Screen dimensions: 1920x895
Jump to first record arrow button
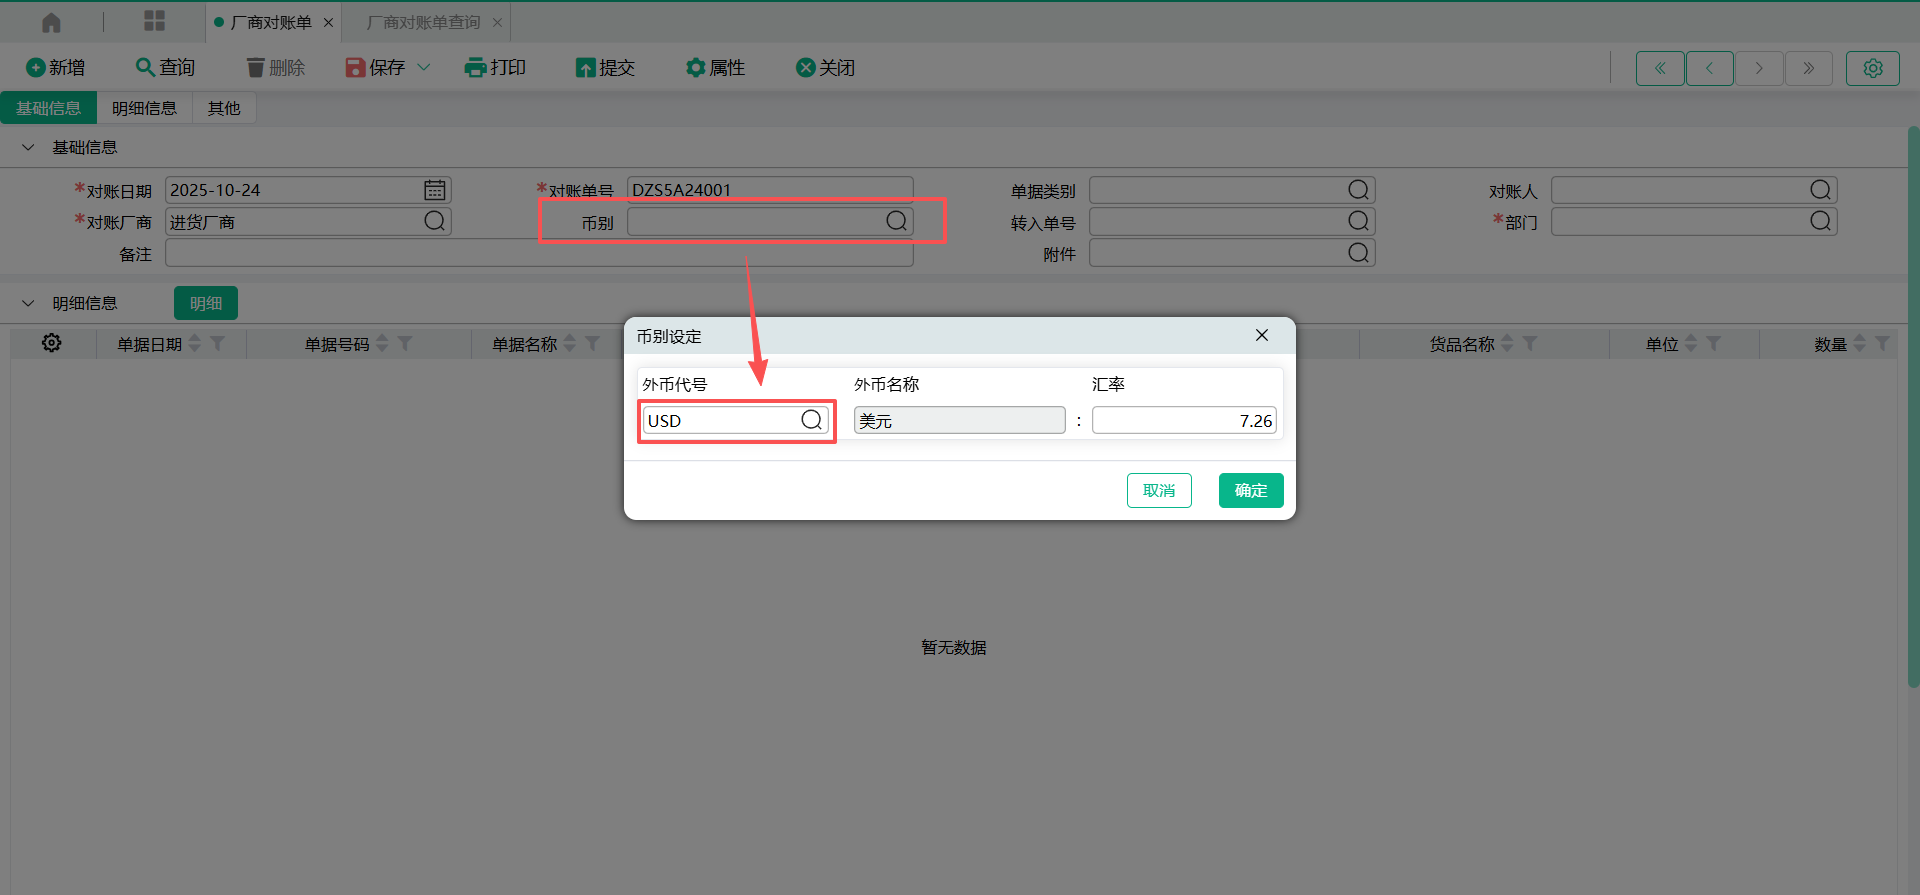[1659, 68]
